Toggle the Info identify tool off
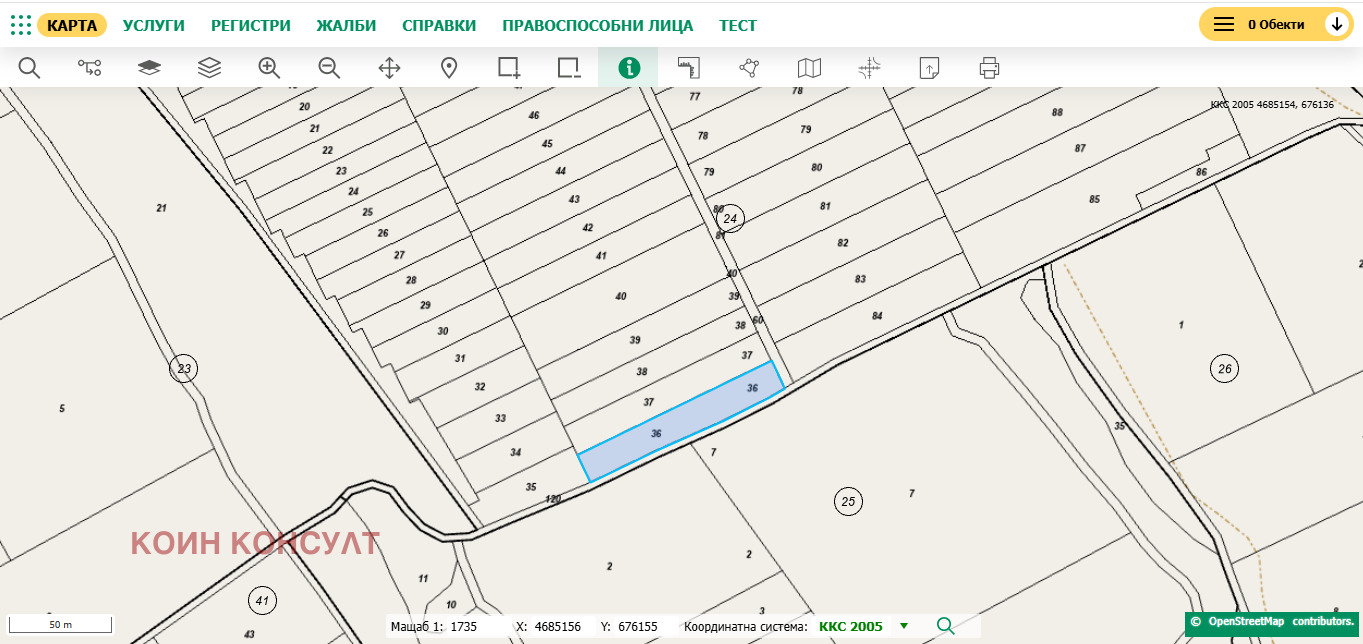 pos(628,68)
